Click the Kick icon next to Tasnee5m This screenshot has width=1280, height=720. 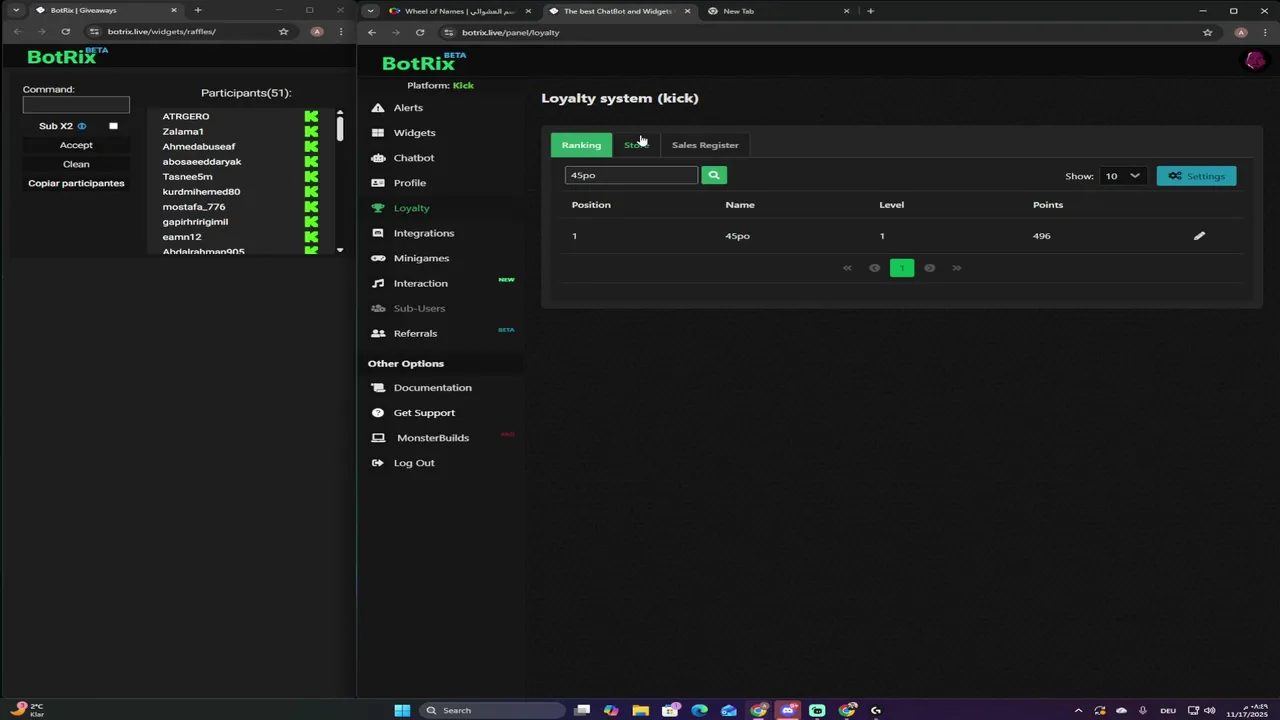click(x=311, y=176)
